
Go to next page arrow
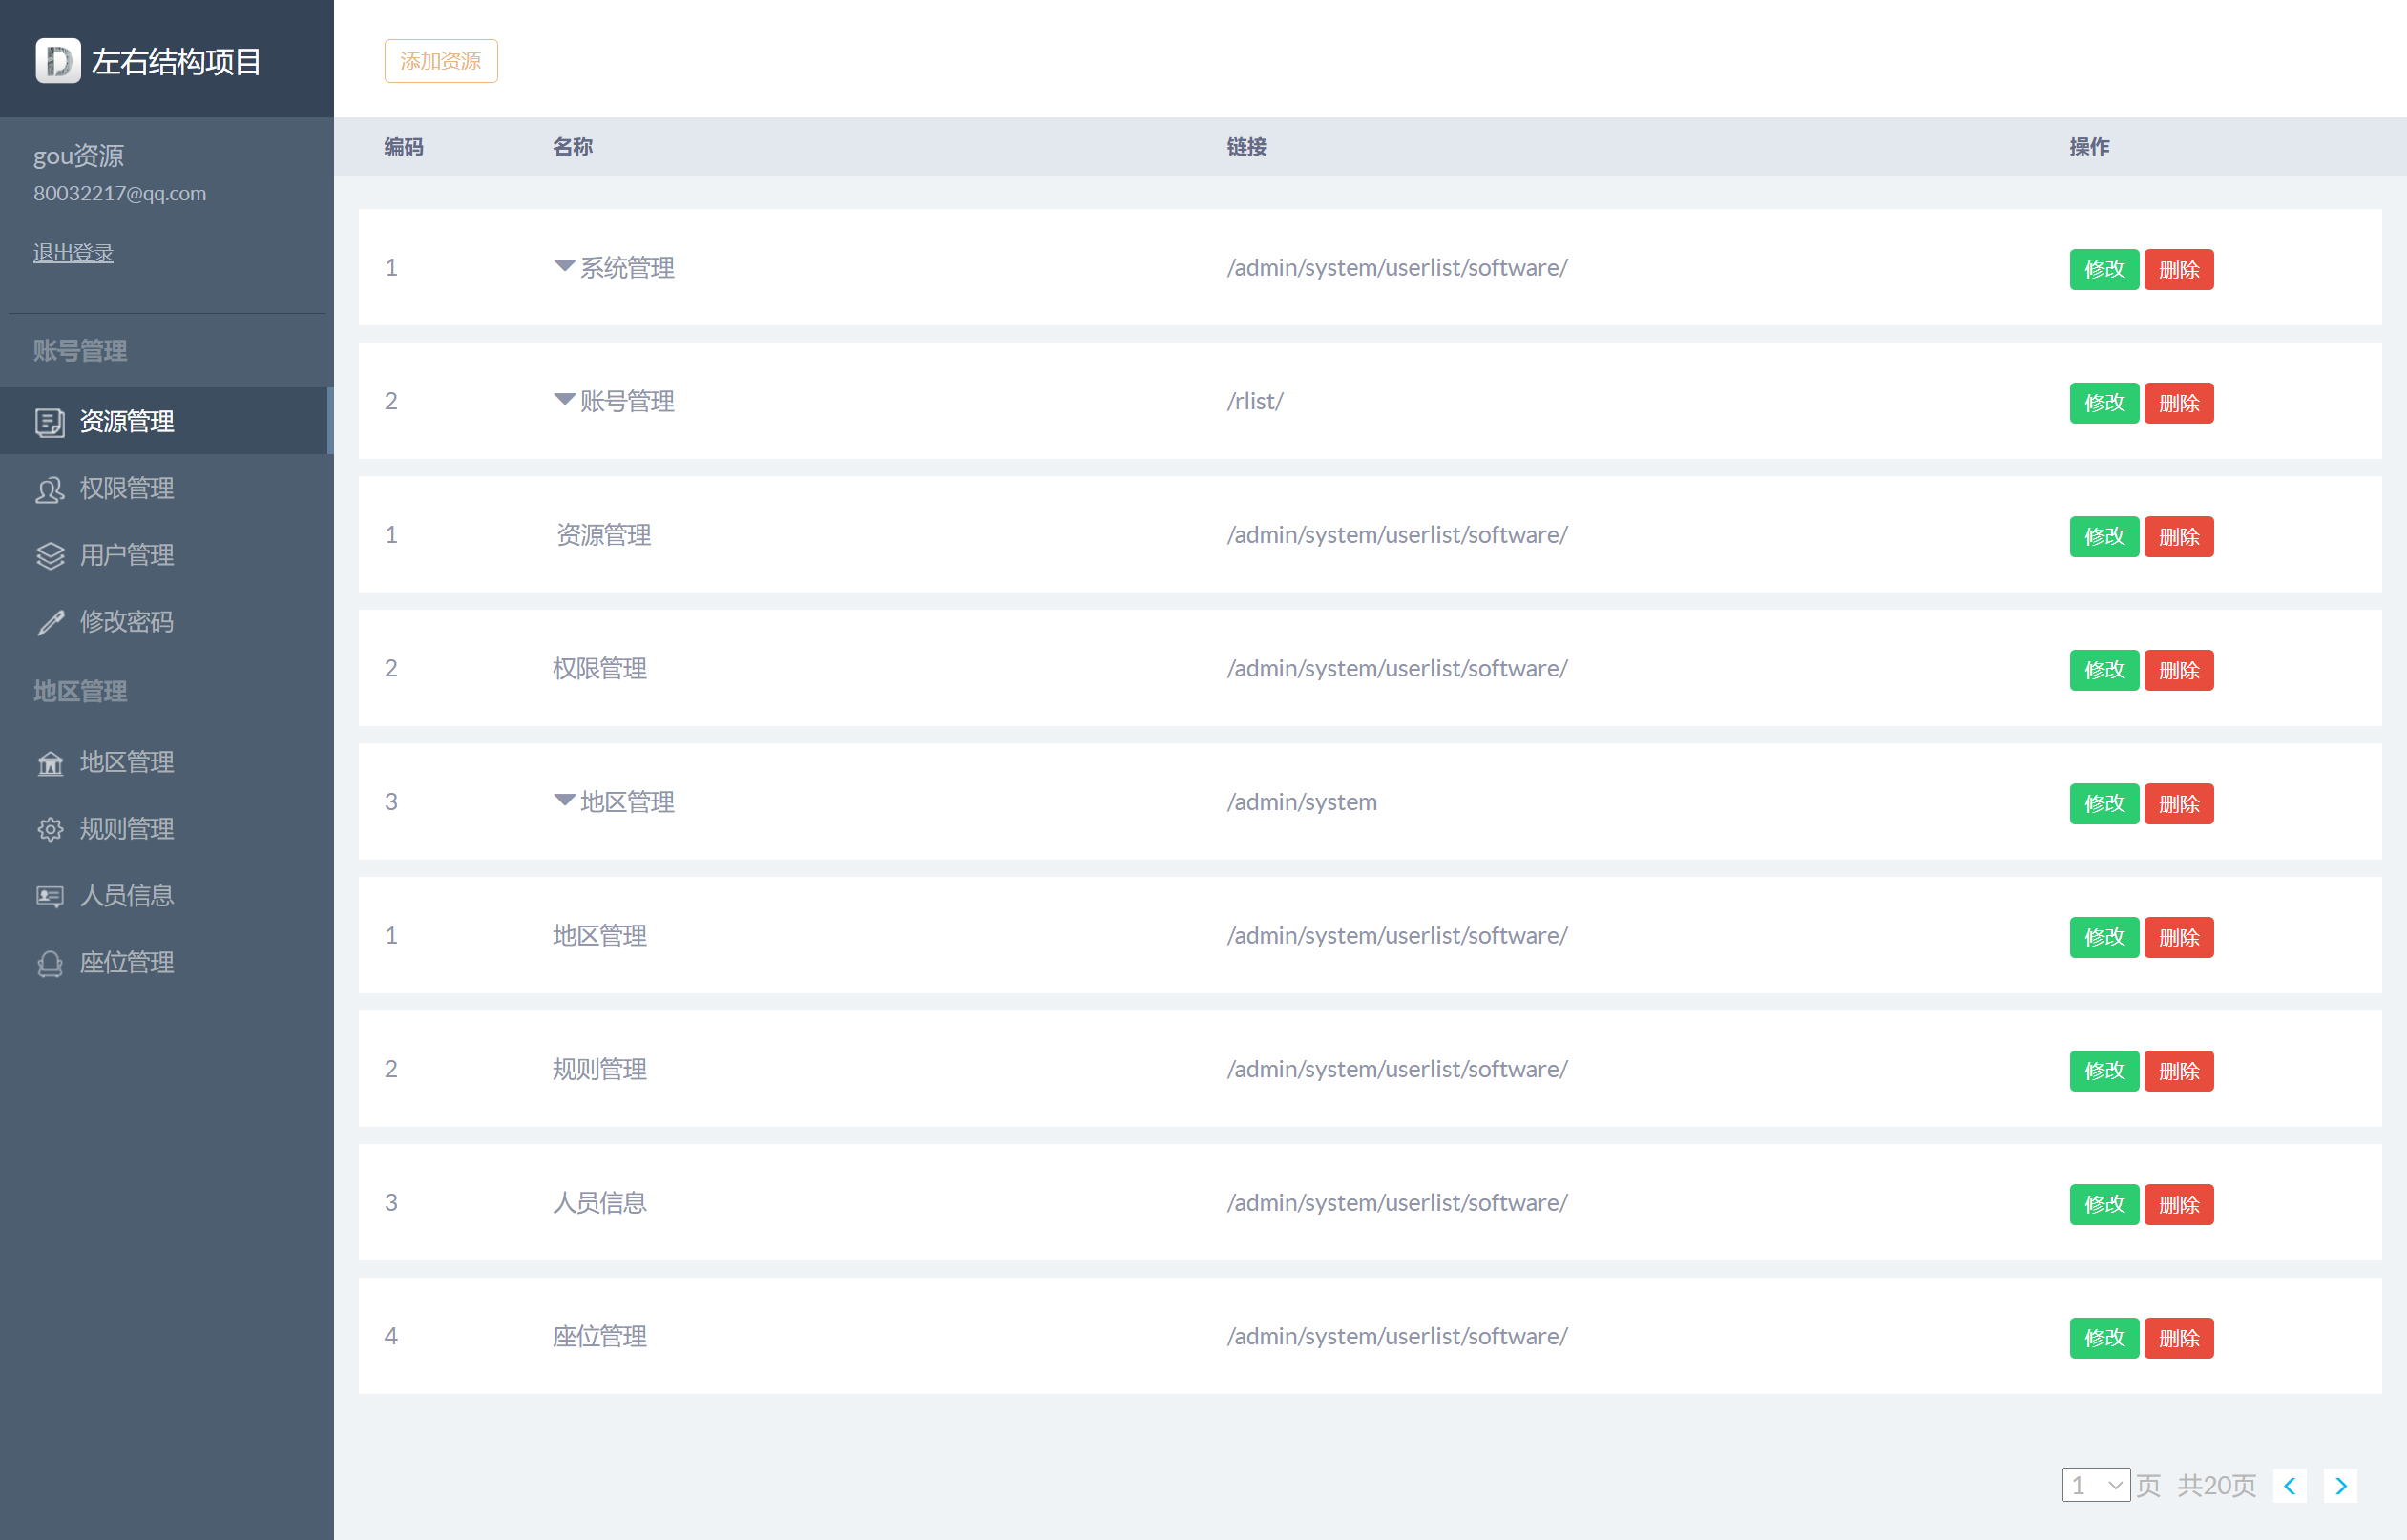[2340, 1485]
